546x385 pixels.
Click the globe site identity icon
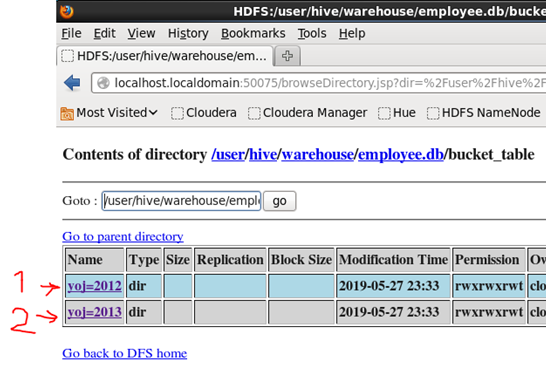coord(103,83)
